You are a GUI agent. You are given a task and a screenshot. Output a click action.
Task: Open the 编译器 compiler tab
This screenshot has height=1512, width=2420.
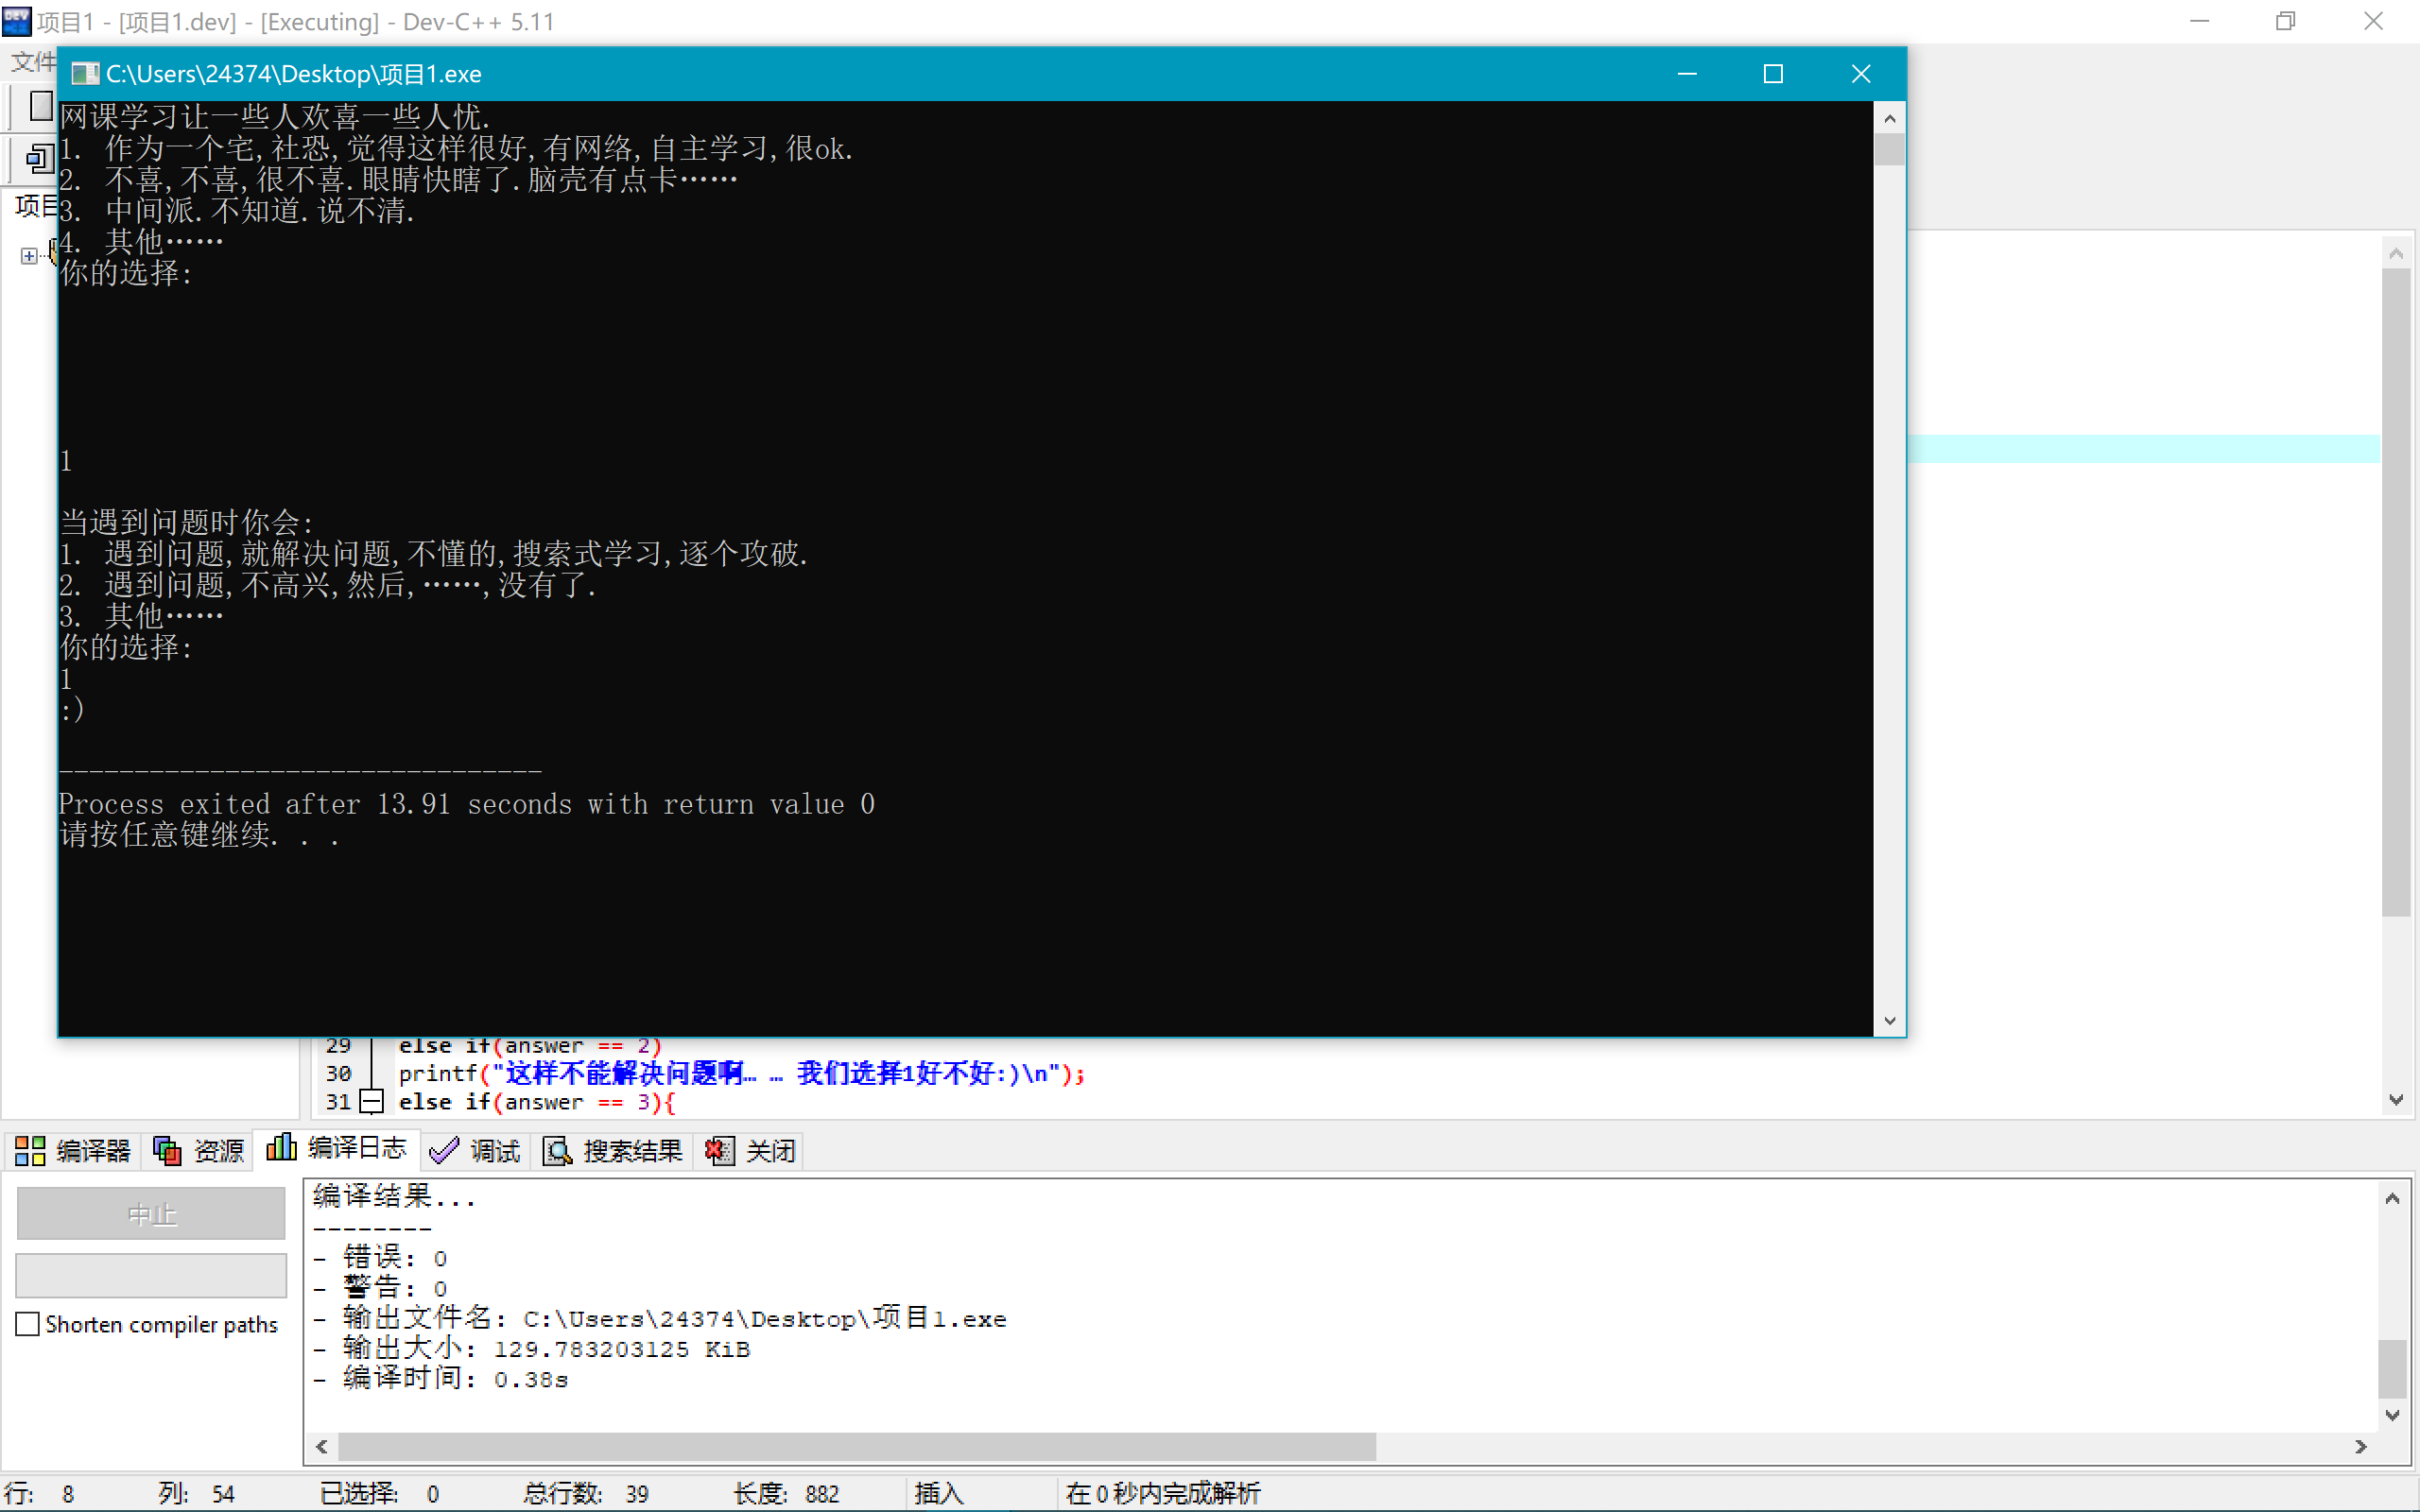tap(73, 1151)
